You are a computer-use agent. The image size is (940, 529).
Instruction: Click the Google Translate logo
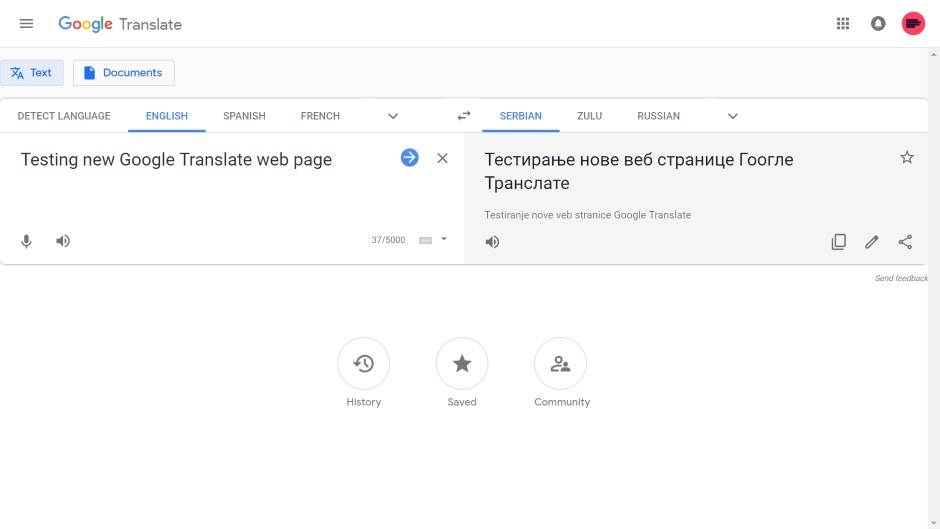[120, 24]
